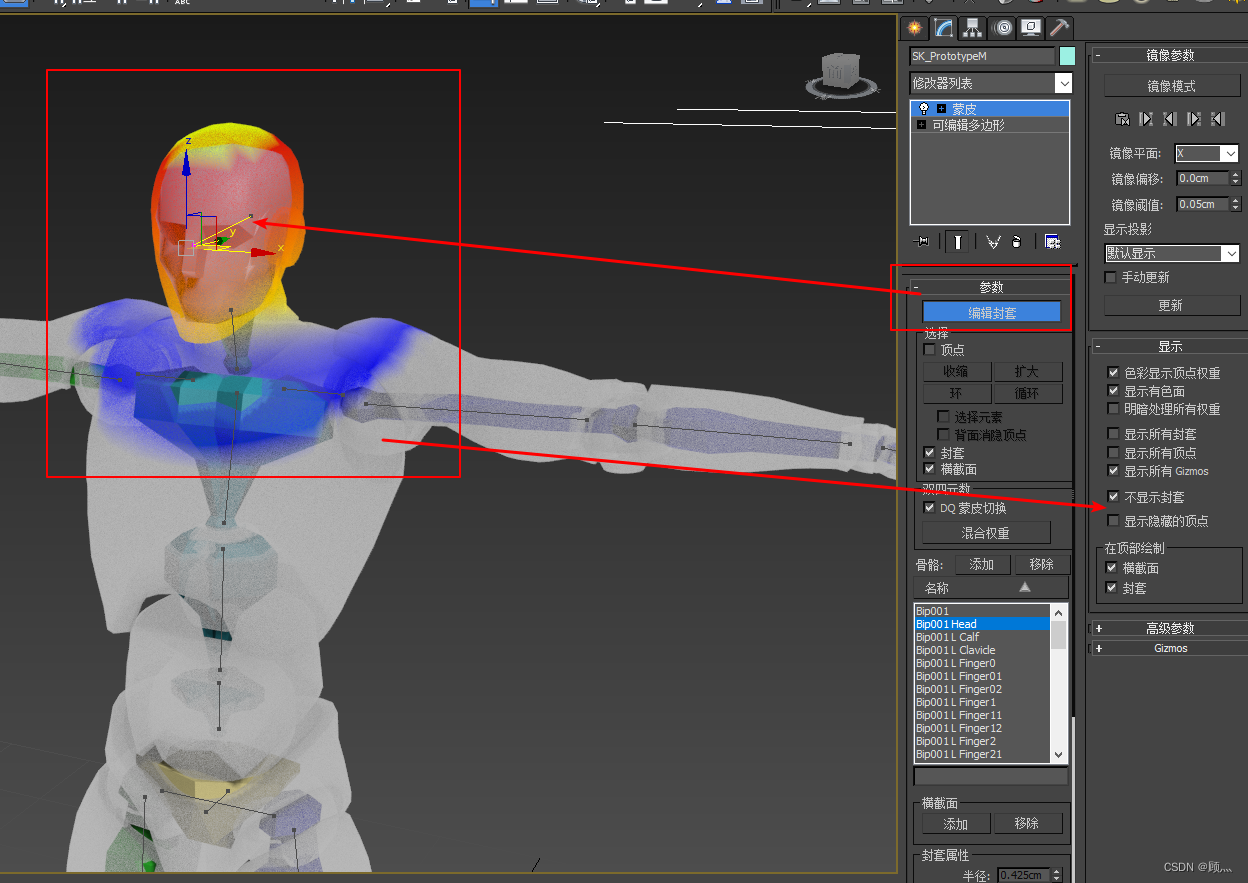Sort bone list by 名称 header
Image resolution: width=1248 pixels, height=883 pixels.
(x=991, y=589)
